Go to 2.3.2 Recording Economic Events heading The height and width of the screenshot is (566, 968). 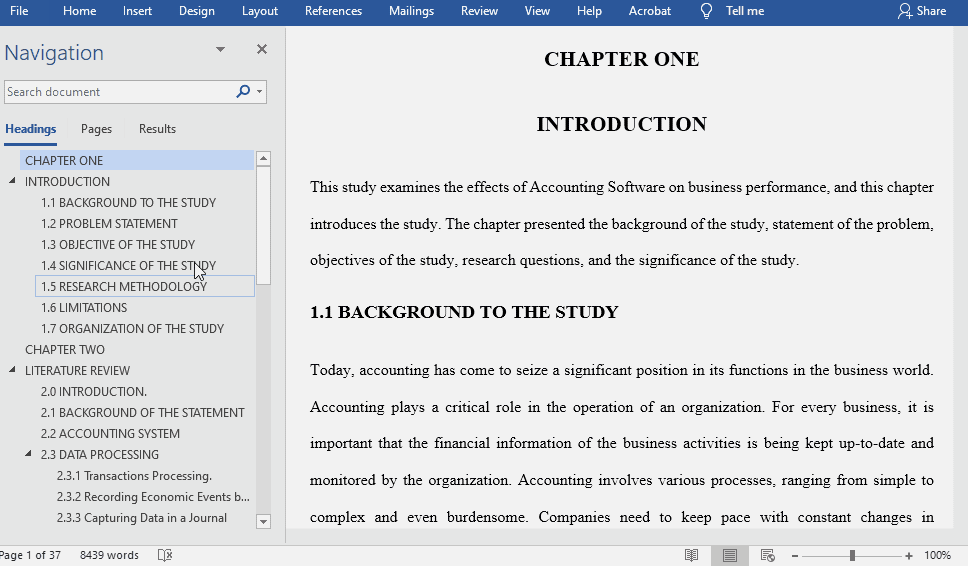[153, 496]
